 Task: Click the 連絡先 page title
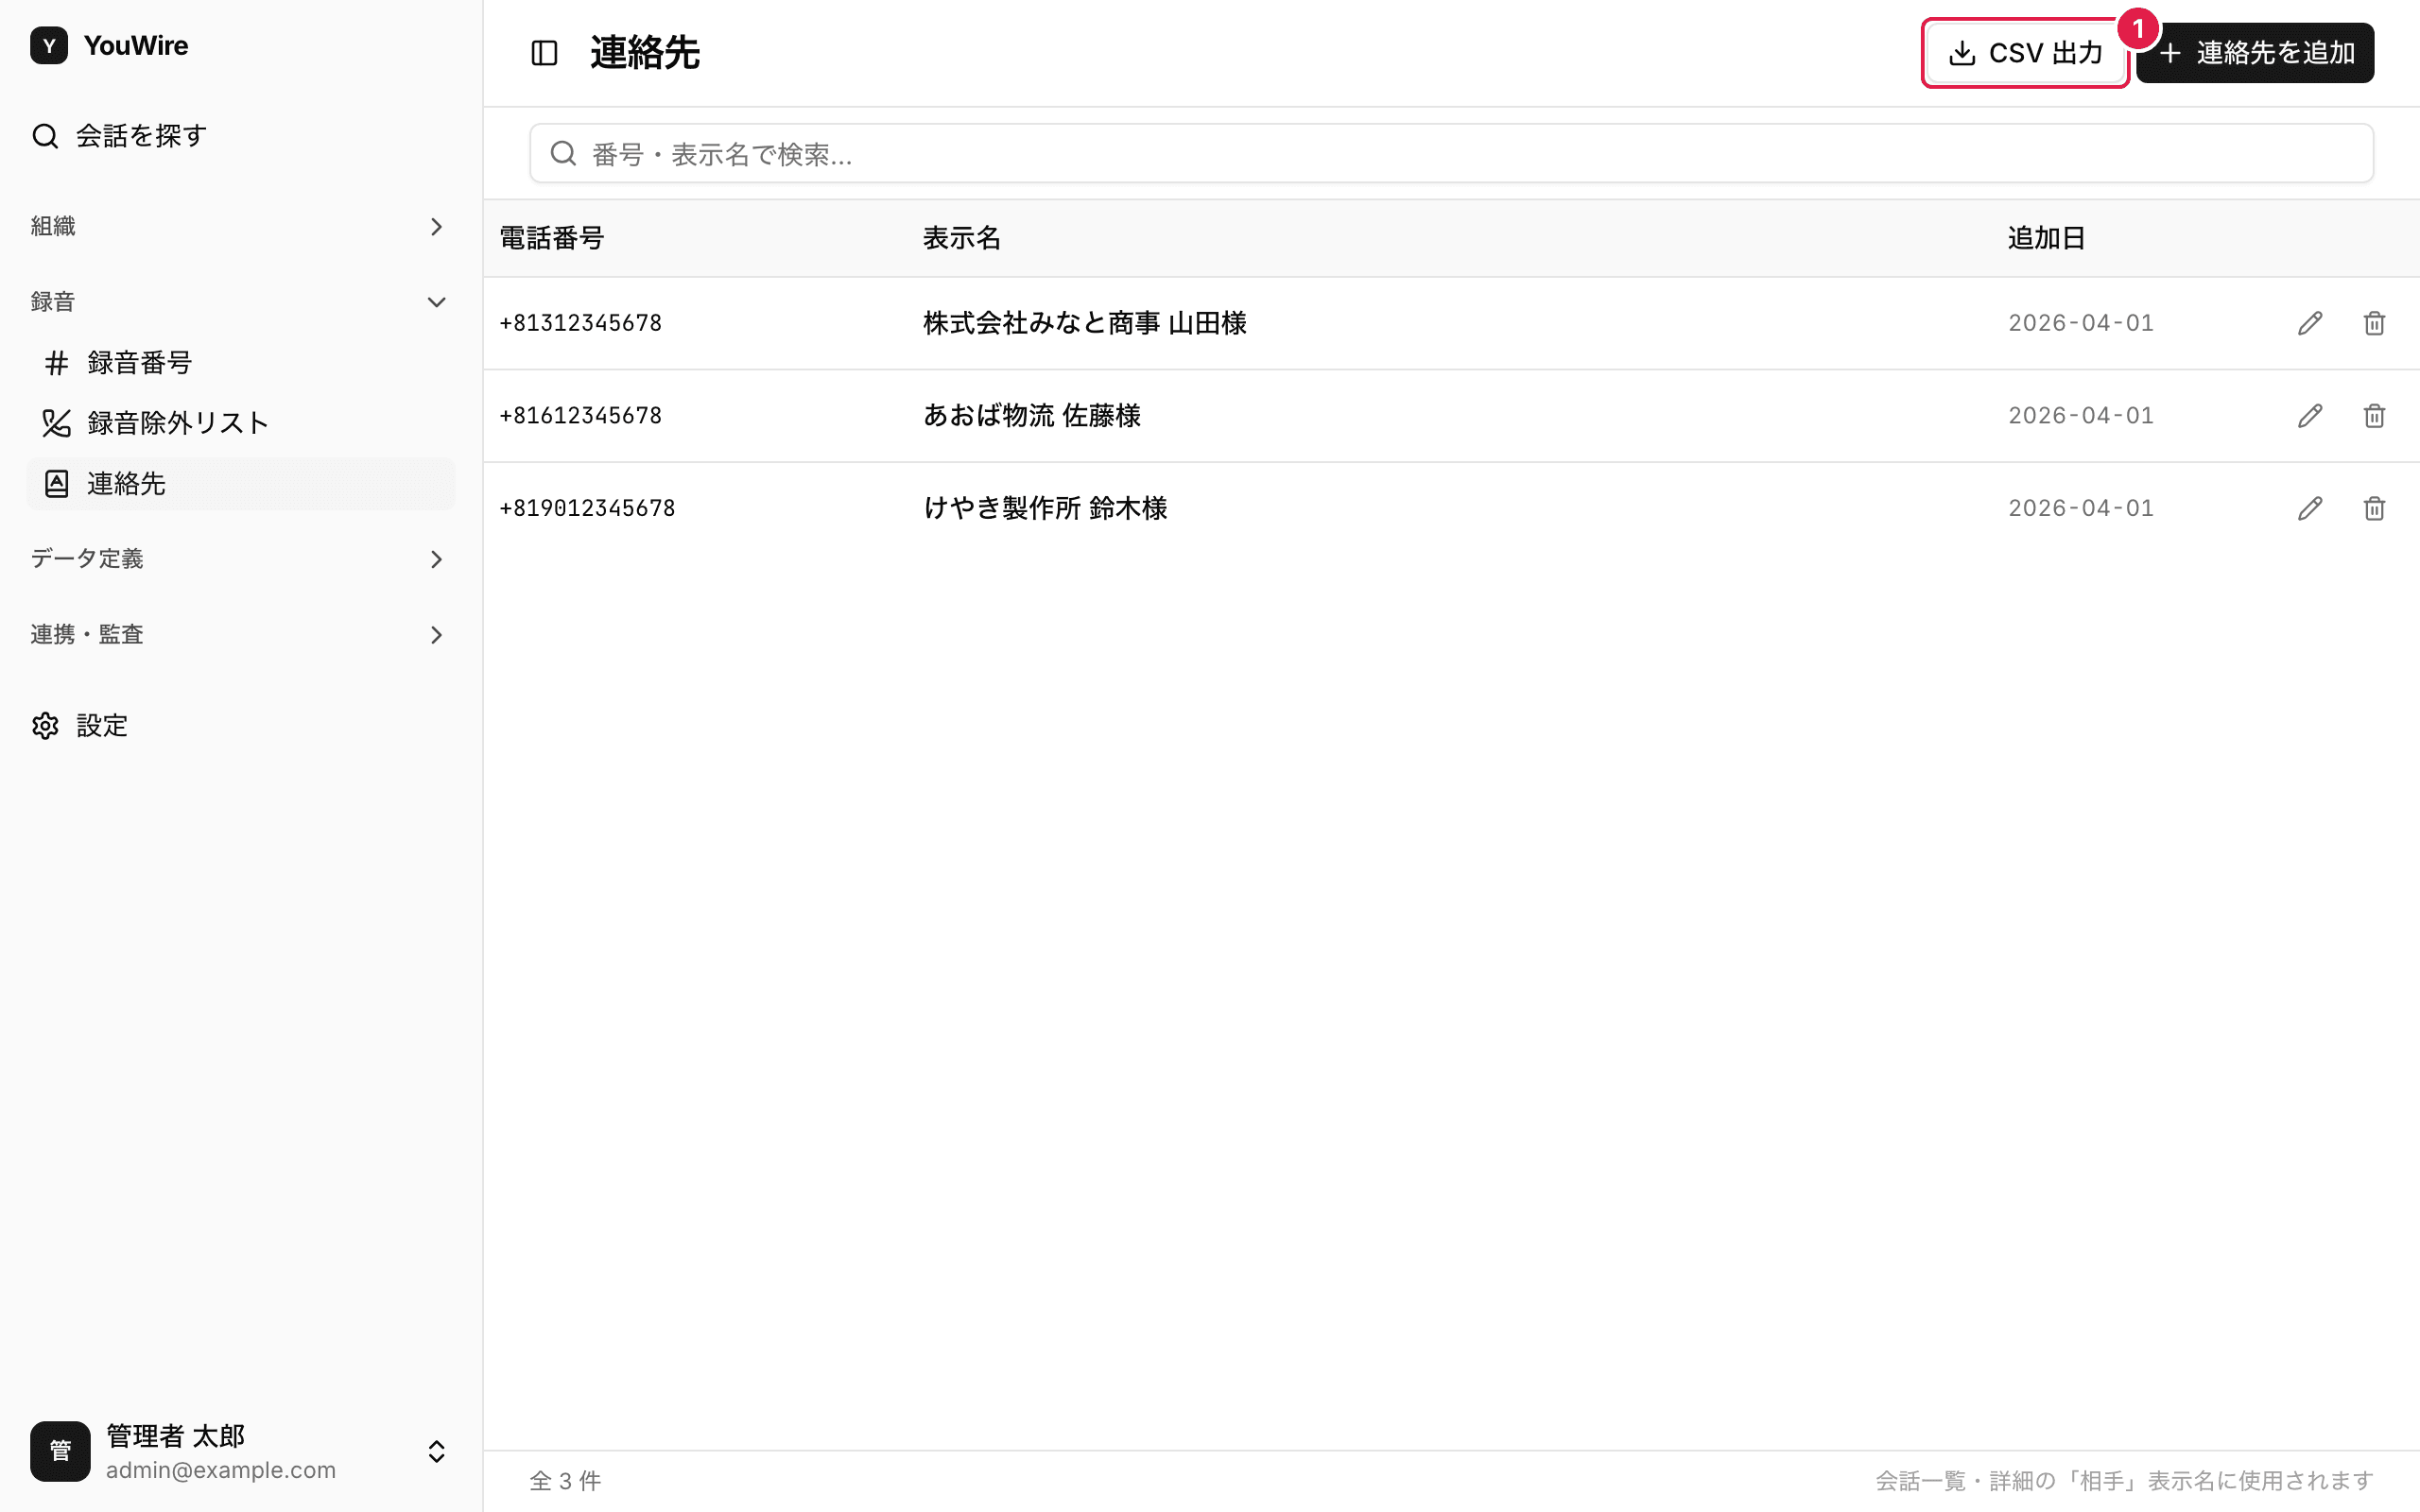coord(645,53)
